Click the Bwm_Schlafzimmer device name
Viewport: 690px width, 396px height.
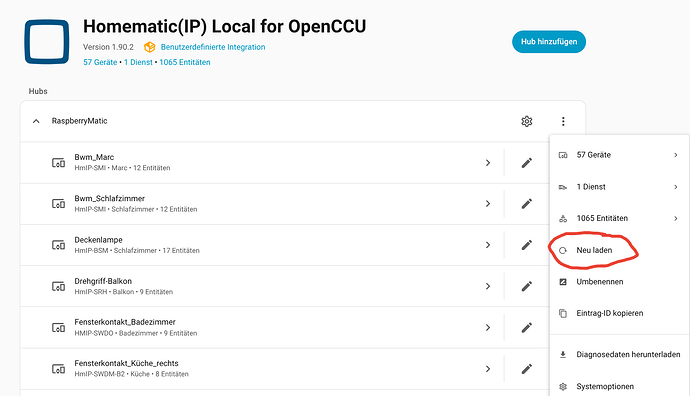click(110, 198)
